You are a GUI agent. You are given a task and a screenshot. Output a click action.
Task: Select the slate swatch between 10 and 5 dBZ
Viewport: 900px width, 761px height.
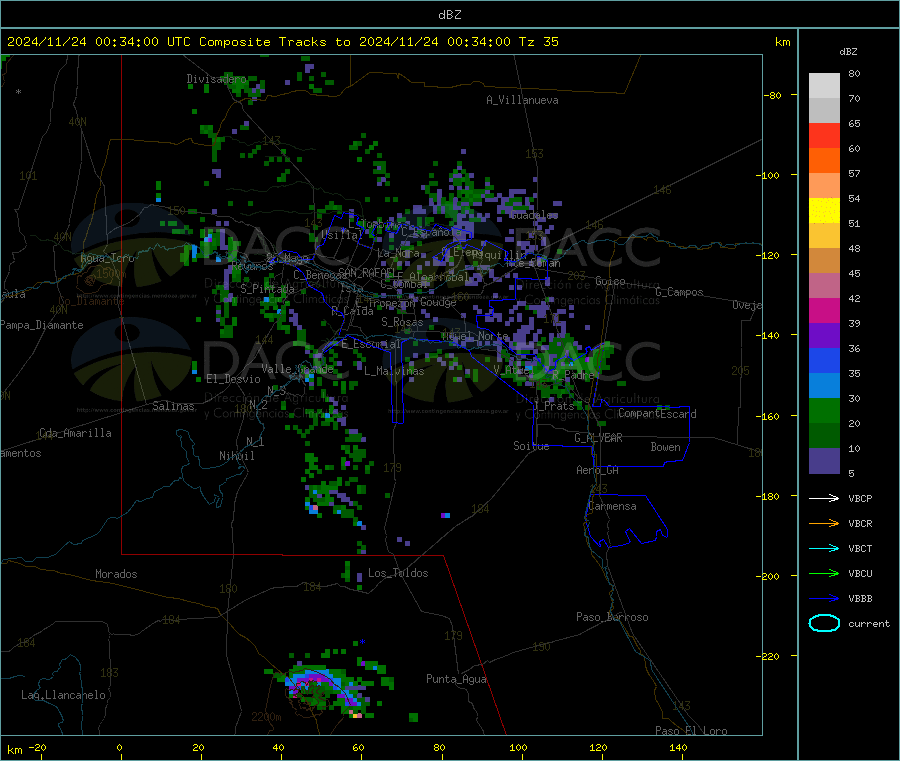pos(824,461)
